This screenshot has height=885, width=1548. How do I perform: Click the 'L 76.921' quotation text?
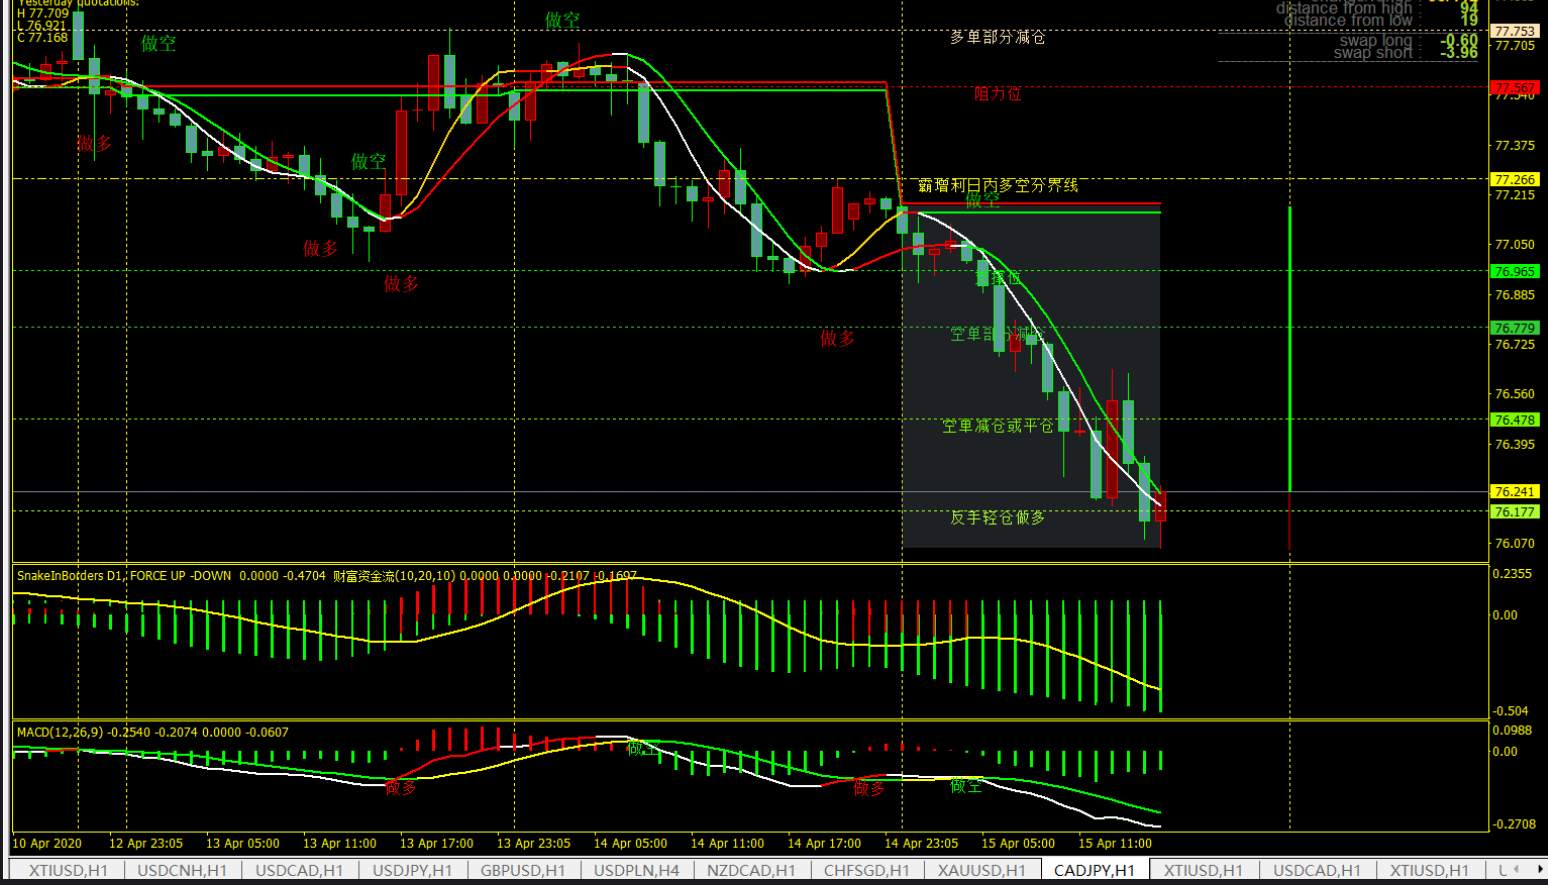42,26
